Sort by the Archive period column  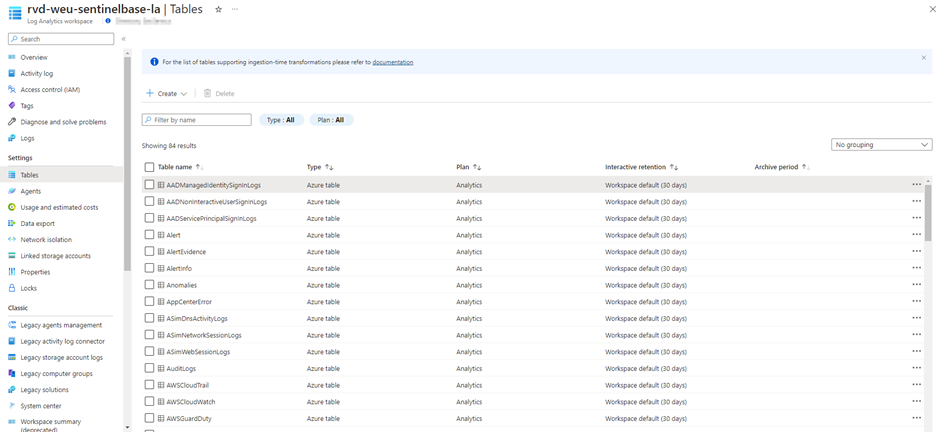click(782, 167)
